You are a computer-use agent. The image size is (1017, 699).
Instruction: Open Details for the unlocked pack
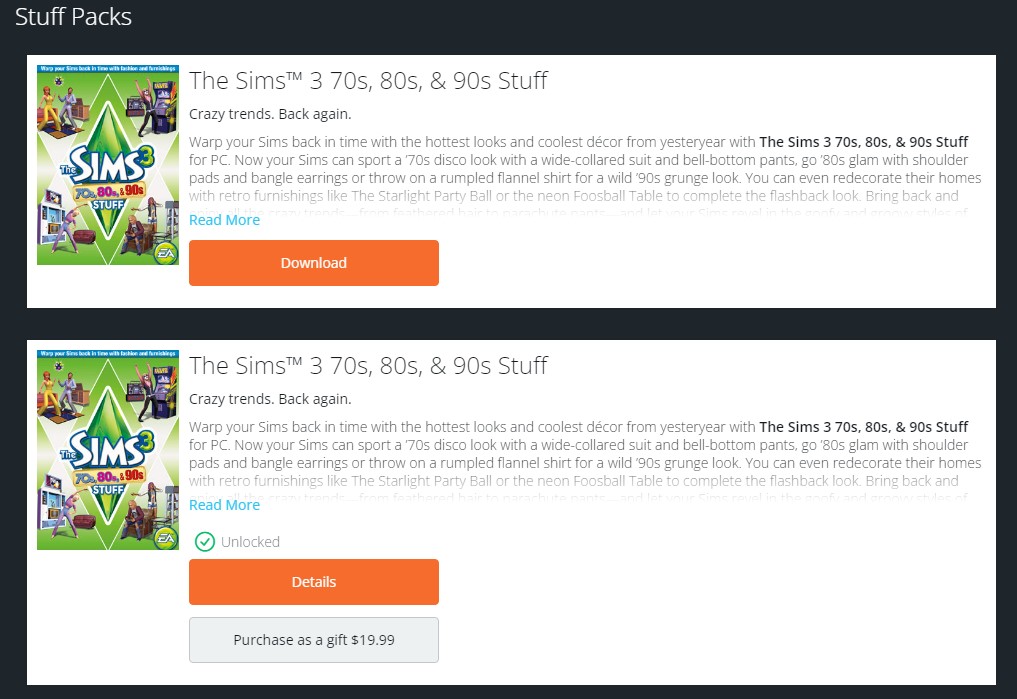pos(313,582)
